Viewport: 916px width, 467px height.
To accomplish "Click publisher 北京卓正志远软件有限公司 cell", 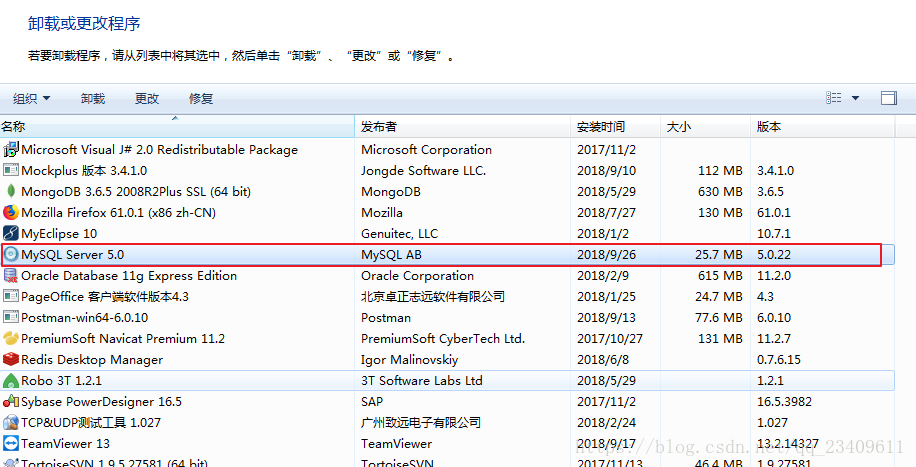I will point(433,296).
